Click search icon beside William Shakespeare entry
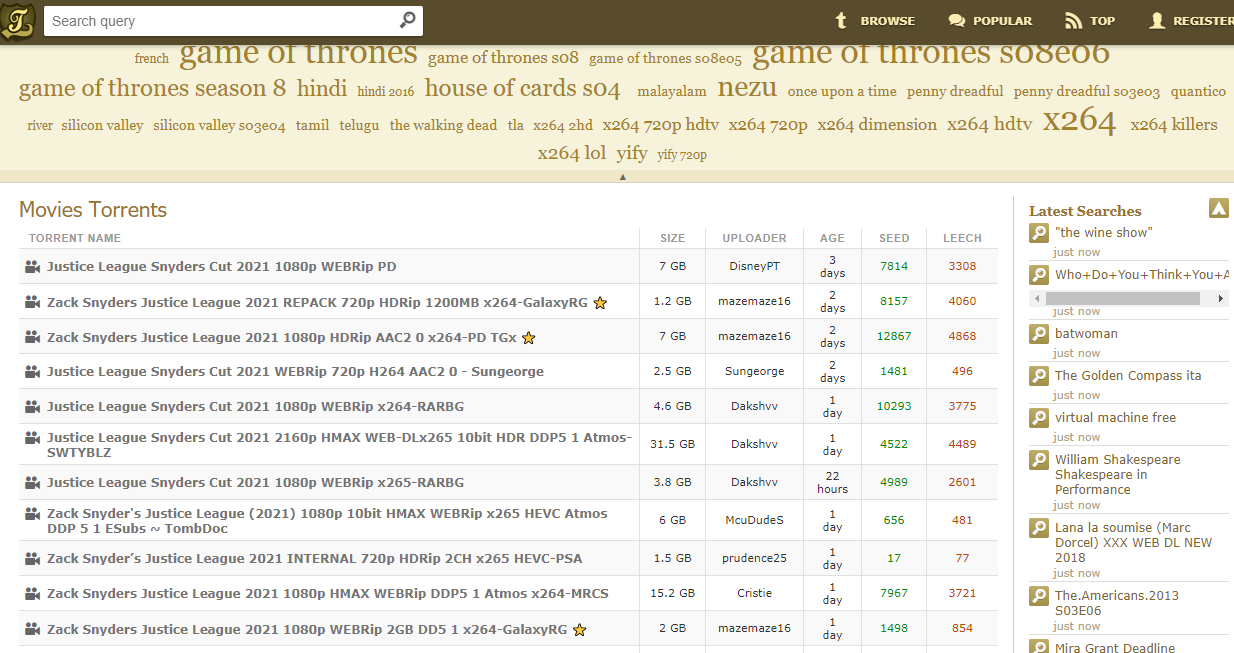Viewport: 1234px width, 653px height. click(1039, 460)
